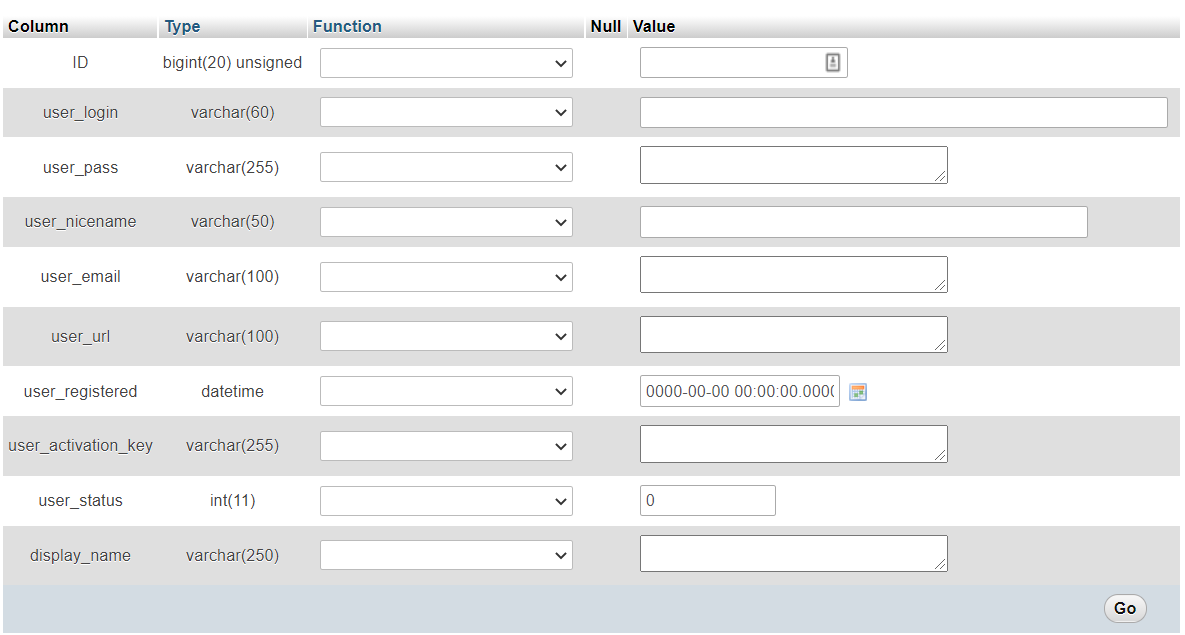The image size is (1185, 635).
Task: Open the Function dropdown for user_login
Action: tap(446, 112)
